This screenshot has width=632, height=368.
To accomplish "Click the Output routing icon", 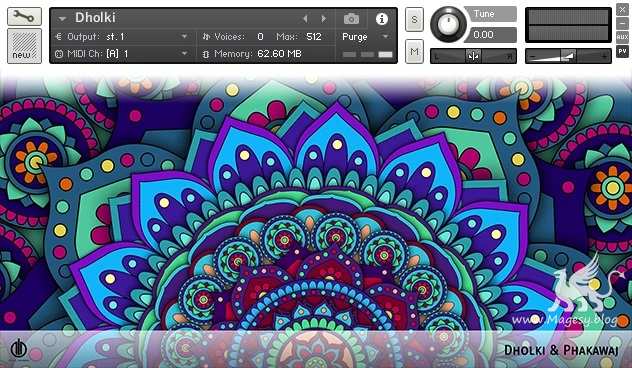I will point(58,37).
